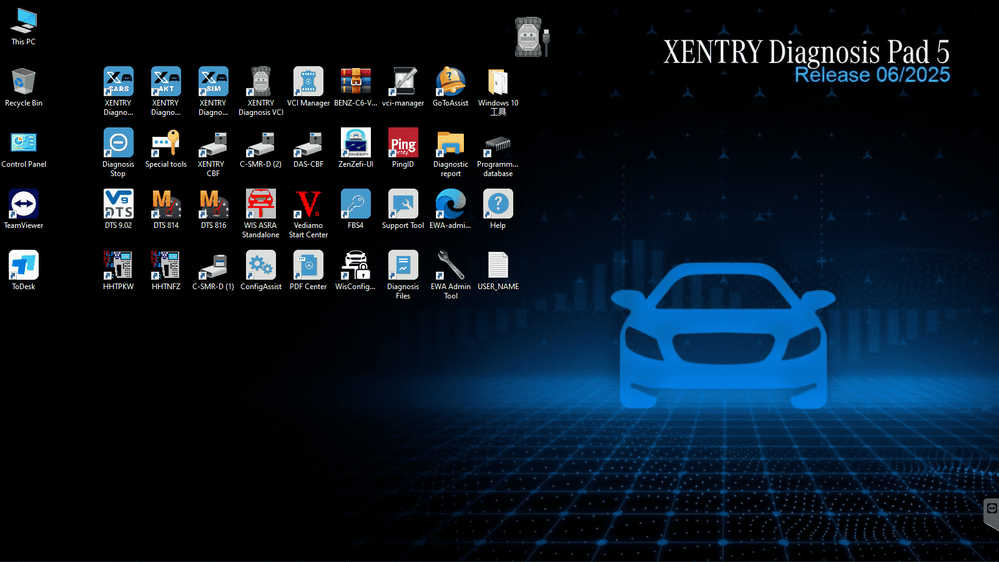Image resolution: width=999 pixels, height=562 pixels.
Task: Open XENTRY Diagnosis Cars icon
Action: [118, 82]
